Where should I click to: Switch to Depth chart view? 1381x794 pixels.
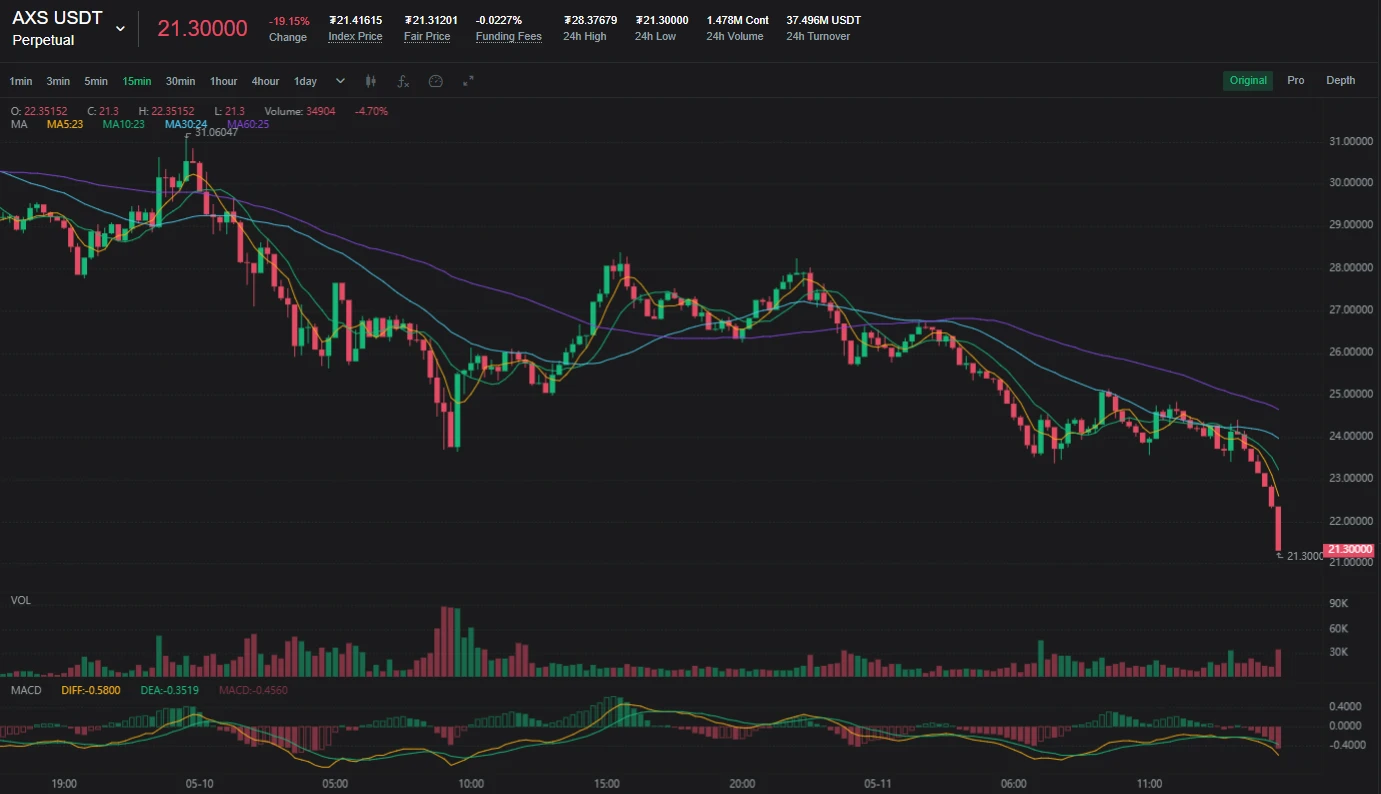click(x=1341, y=80)
